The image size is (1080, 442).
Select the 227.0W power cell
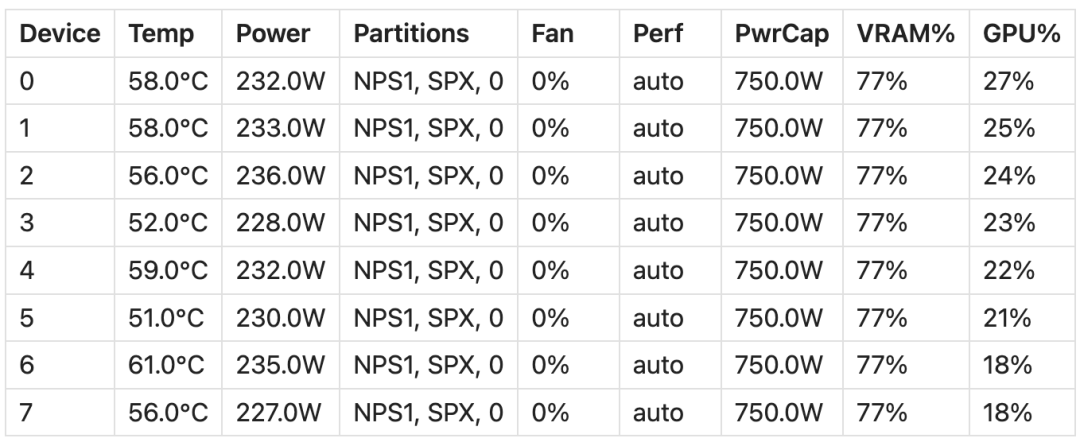coord(280,412)
